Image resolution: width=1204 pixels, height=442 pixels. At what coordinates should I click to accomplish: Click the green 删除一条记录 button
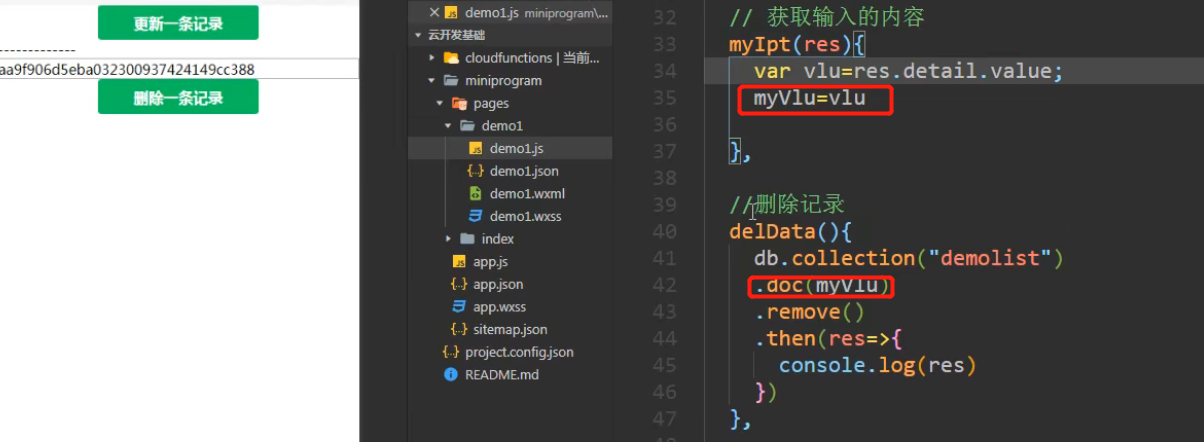click(x=178, y=97)
